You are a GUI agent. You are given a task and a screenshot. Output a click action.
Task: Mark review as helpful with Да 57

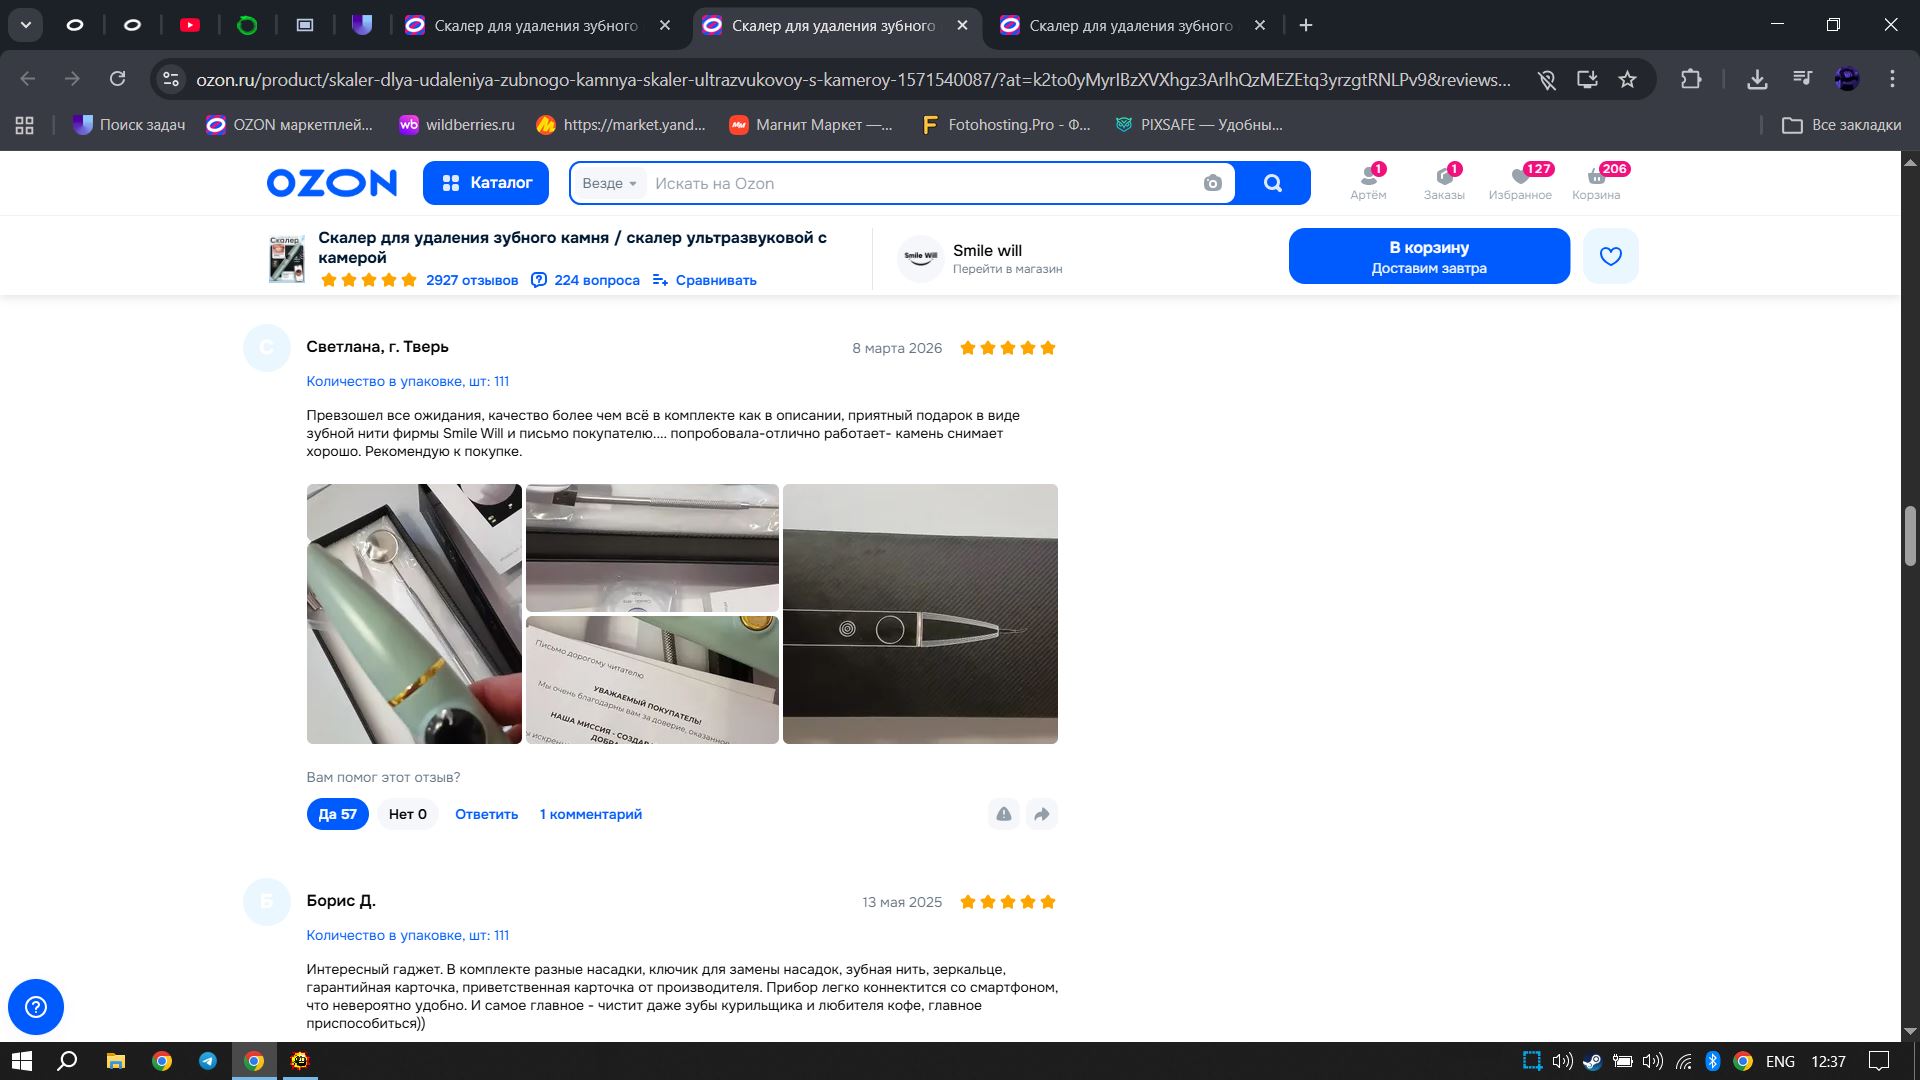tap(337, 814)
